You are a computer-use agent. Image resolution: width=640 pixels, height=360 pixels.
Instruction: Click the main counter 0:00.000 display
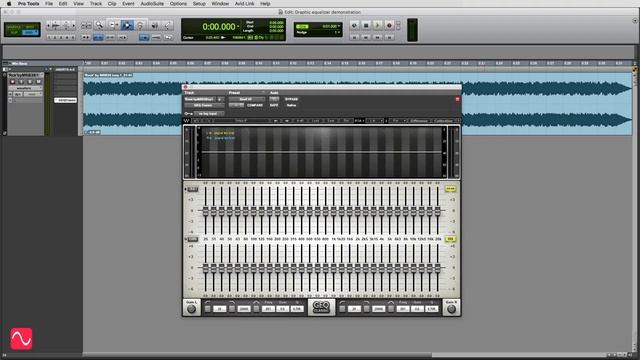coord(219,27)
